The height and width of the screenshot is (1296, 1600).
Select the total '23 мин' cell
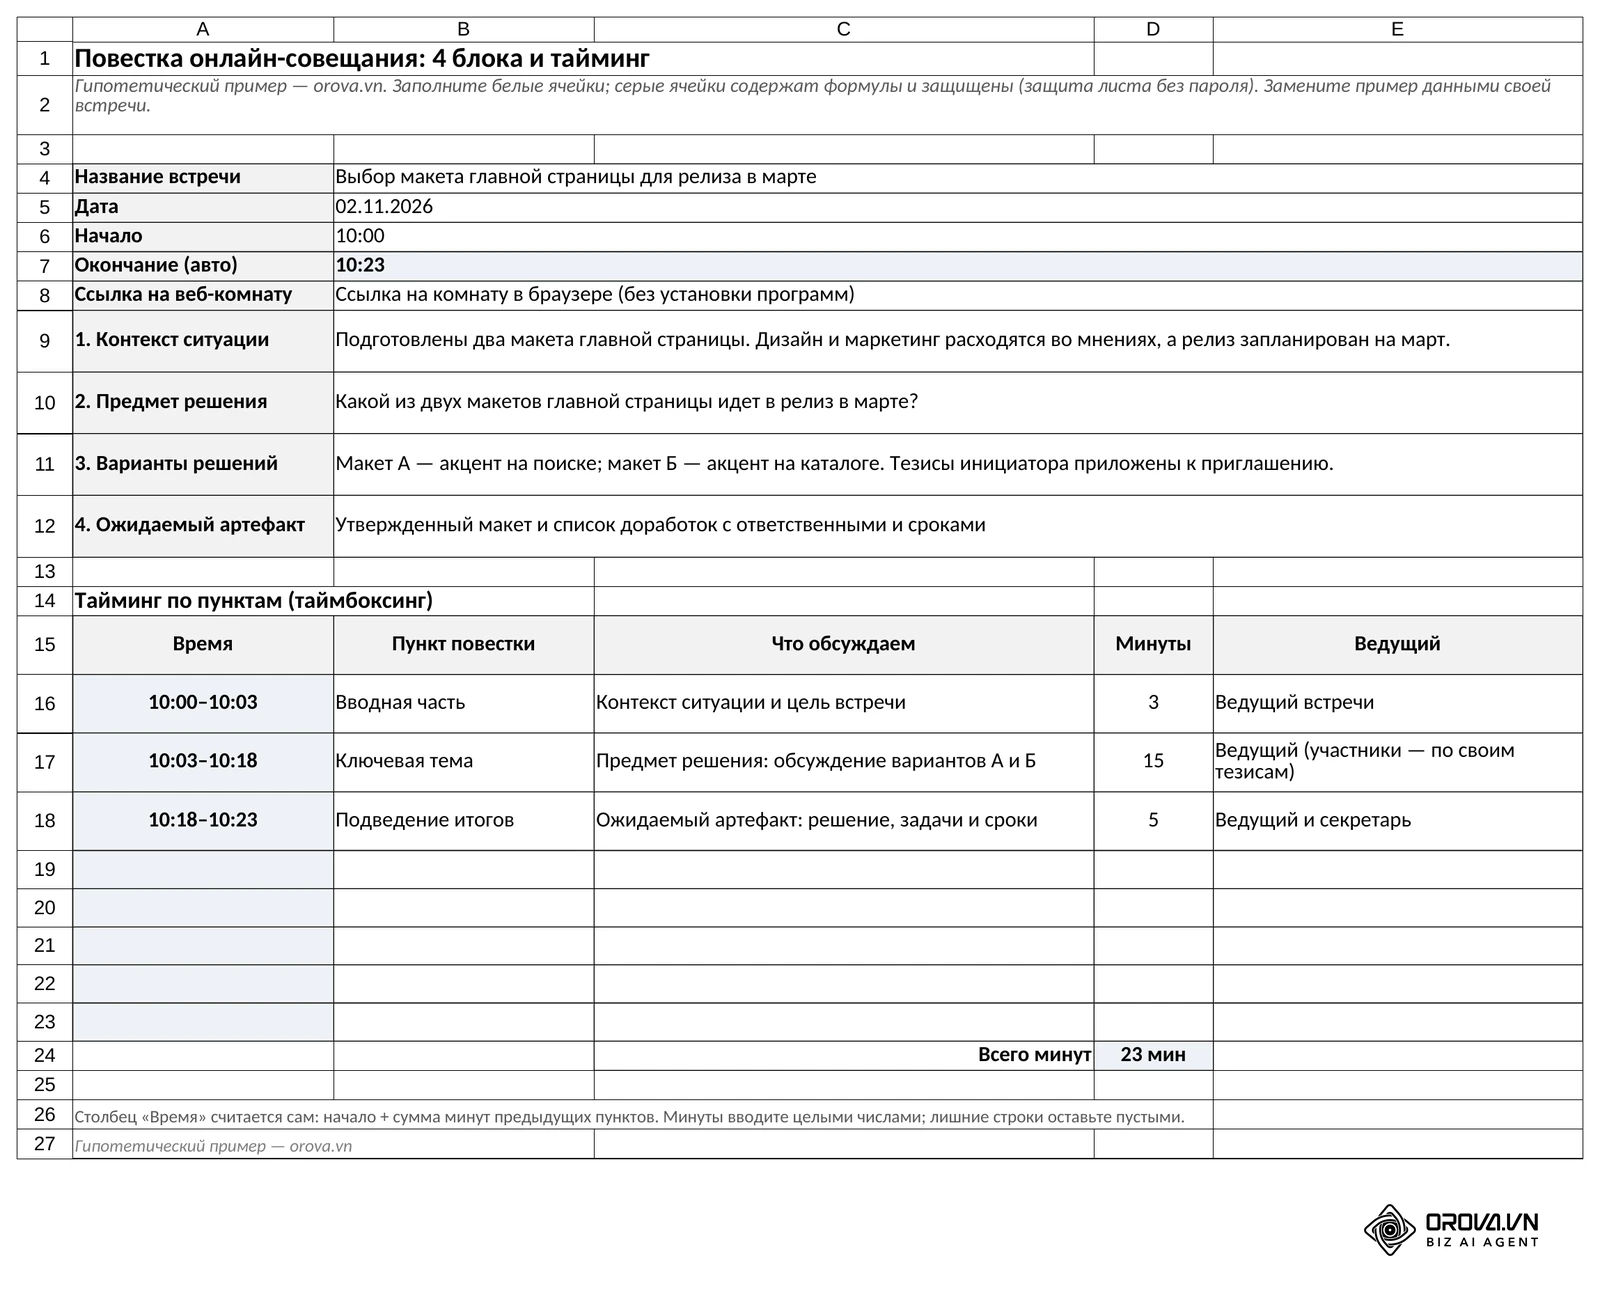[1153, 1055]
